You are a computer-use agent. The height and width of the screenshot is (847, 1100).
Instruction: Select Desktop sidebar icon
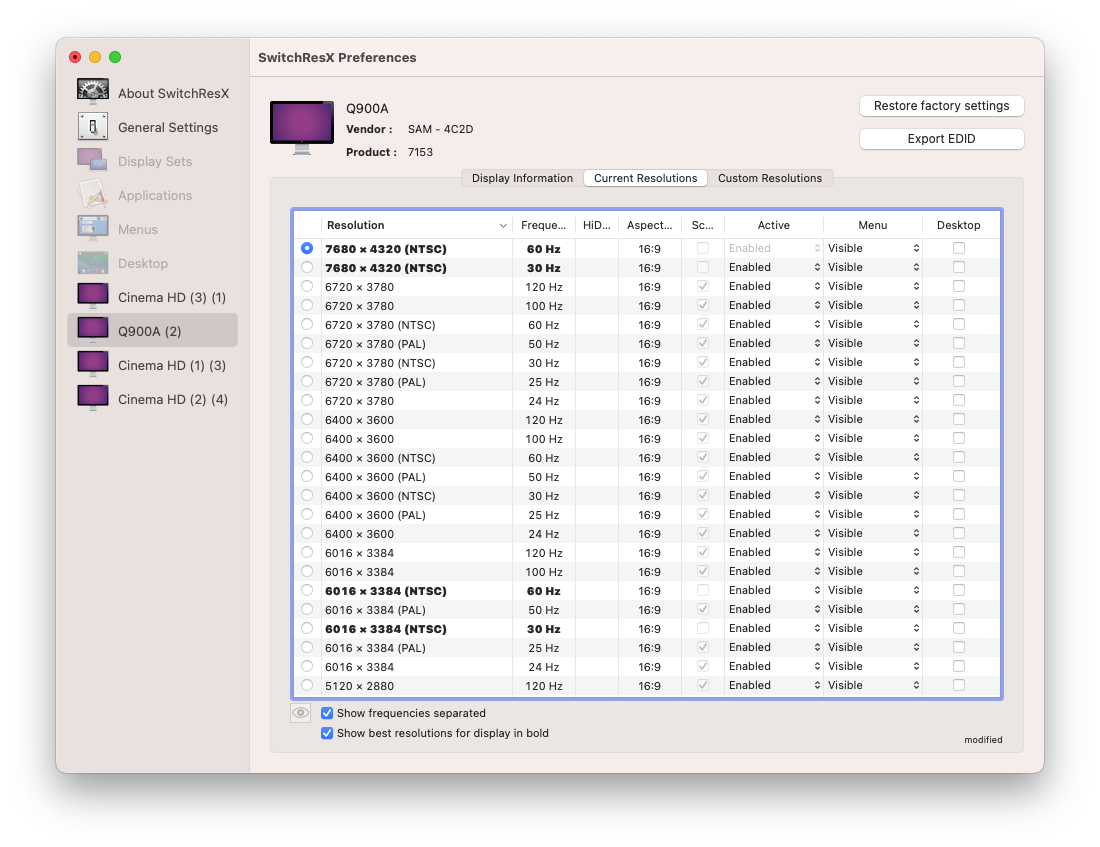point(93,262)
